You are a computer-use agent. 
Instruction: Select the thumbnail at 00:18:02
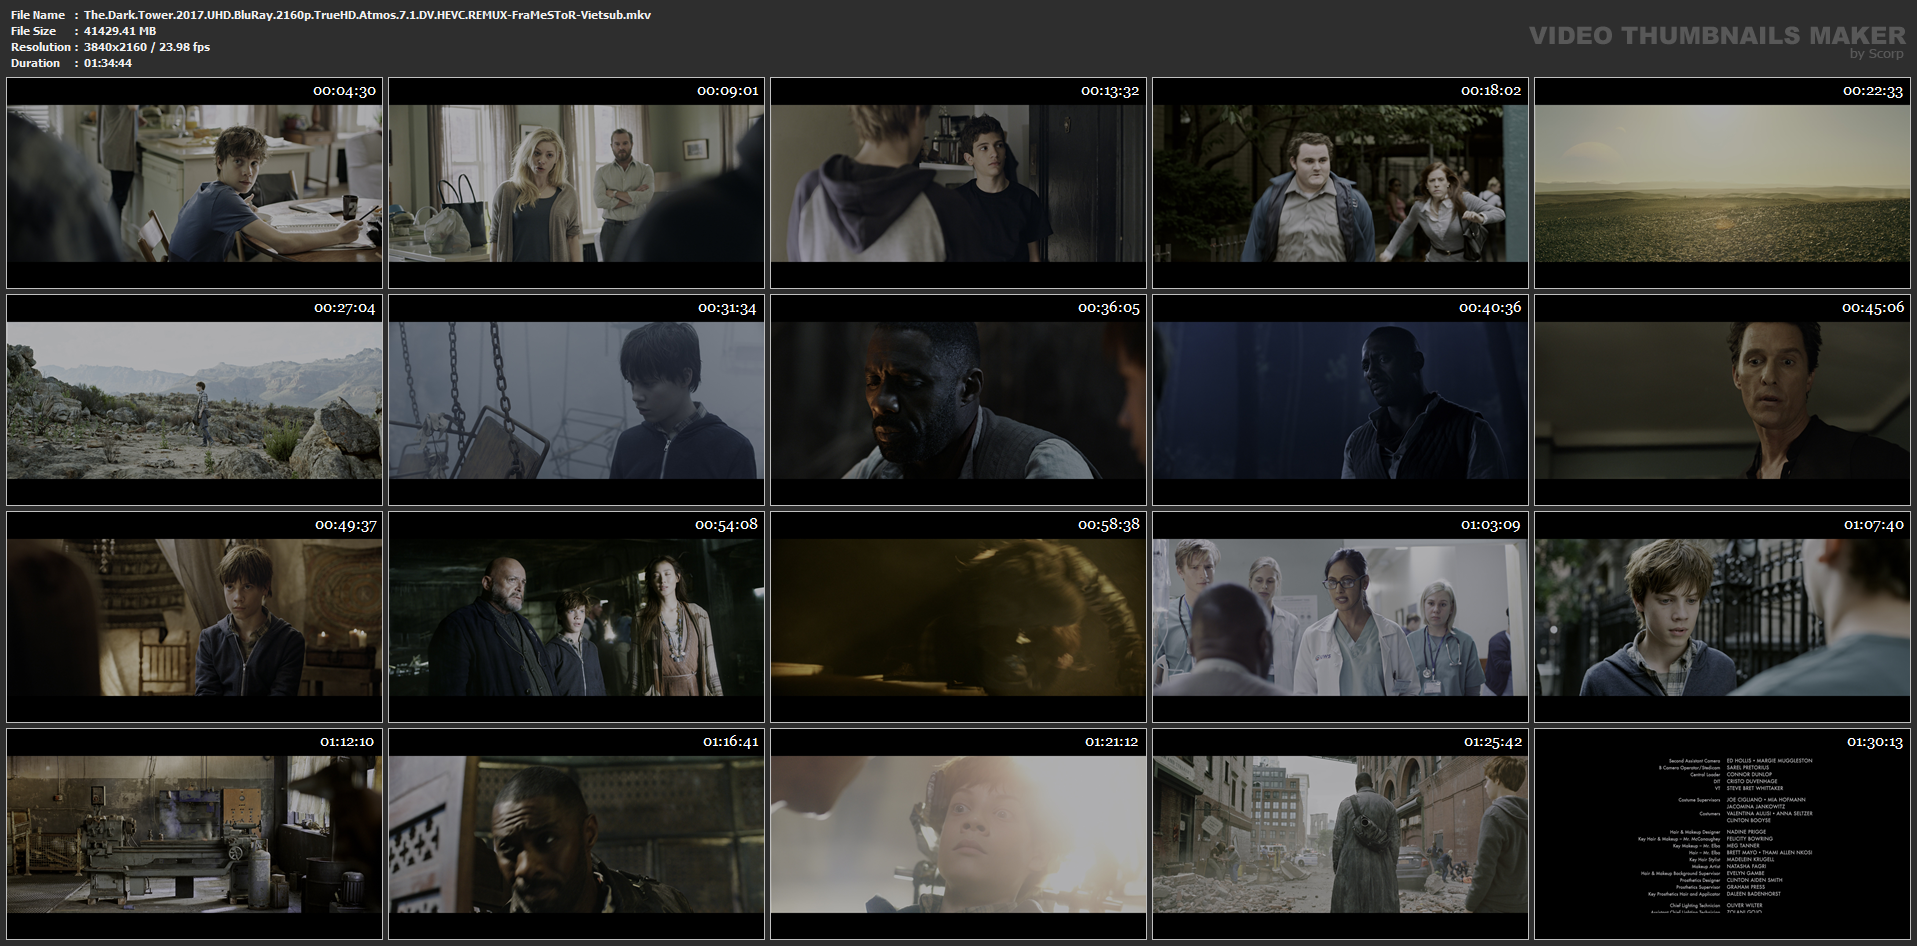(1340, 184)
